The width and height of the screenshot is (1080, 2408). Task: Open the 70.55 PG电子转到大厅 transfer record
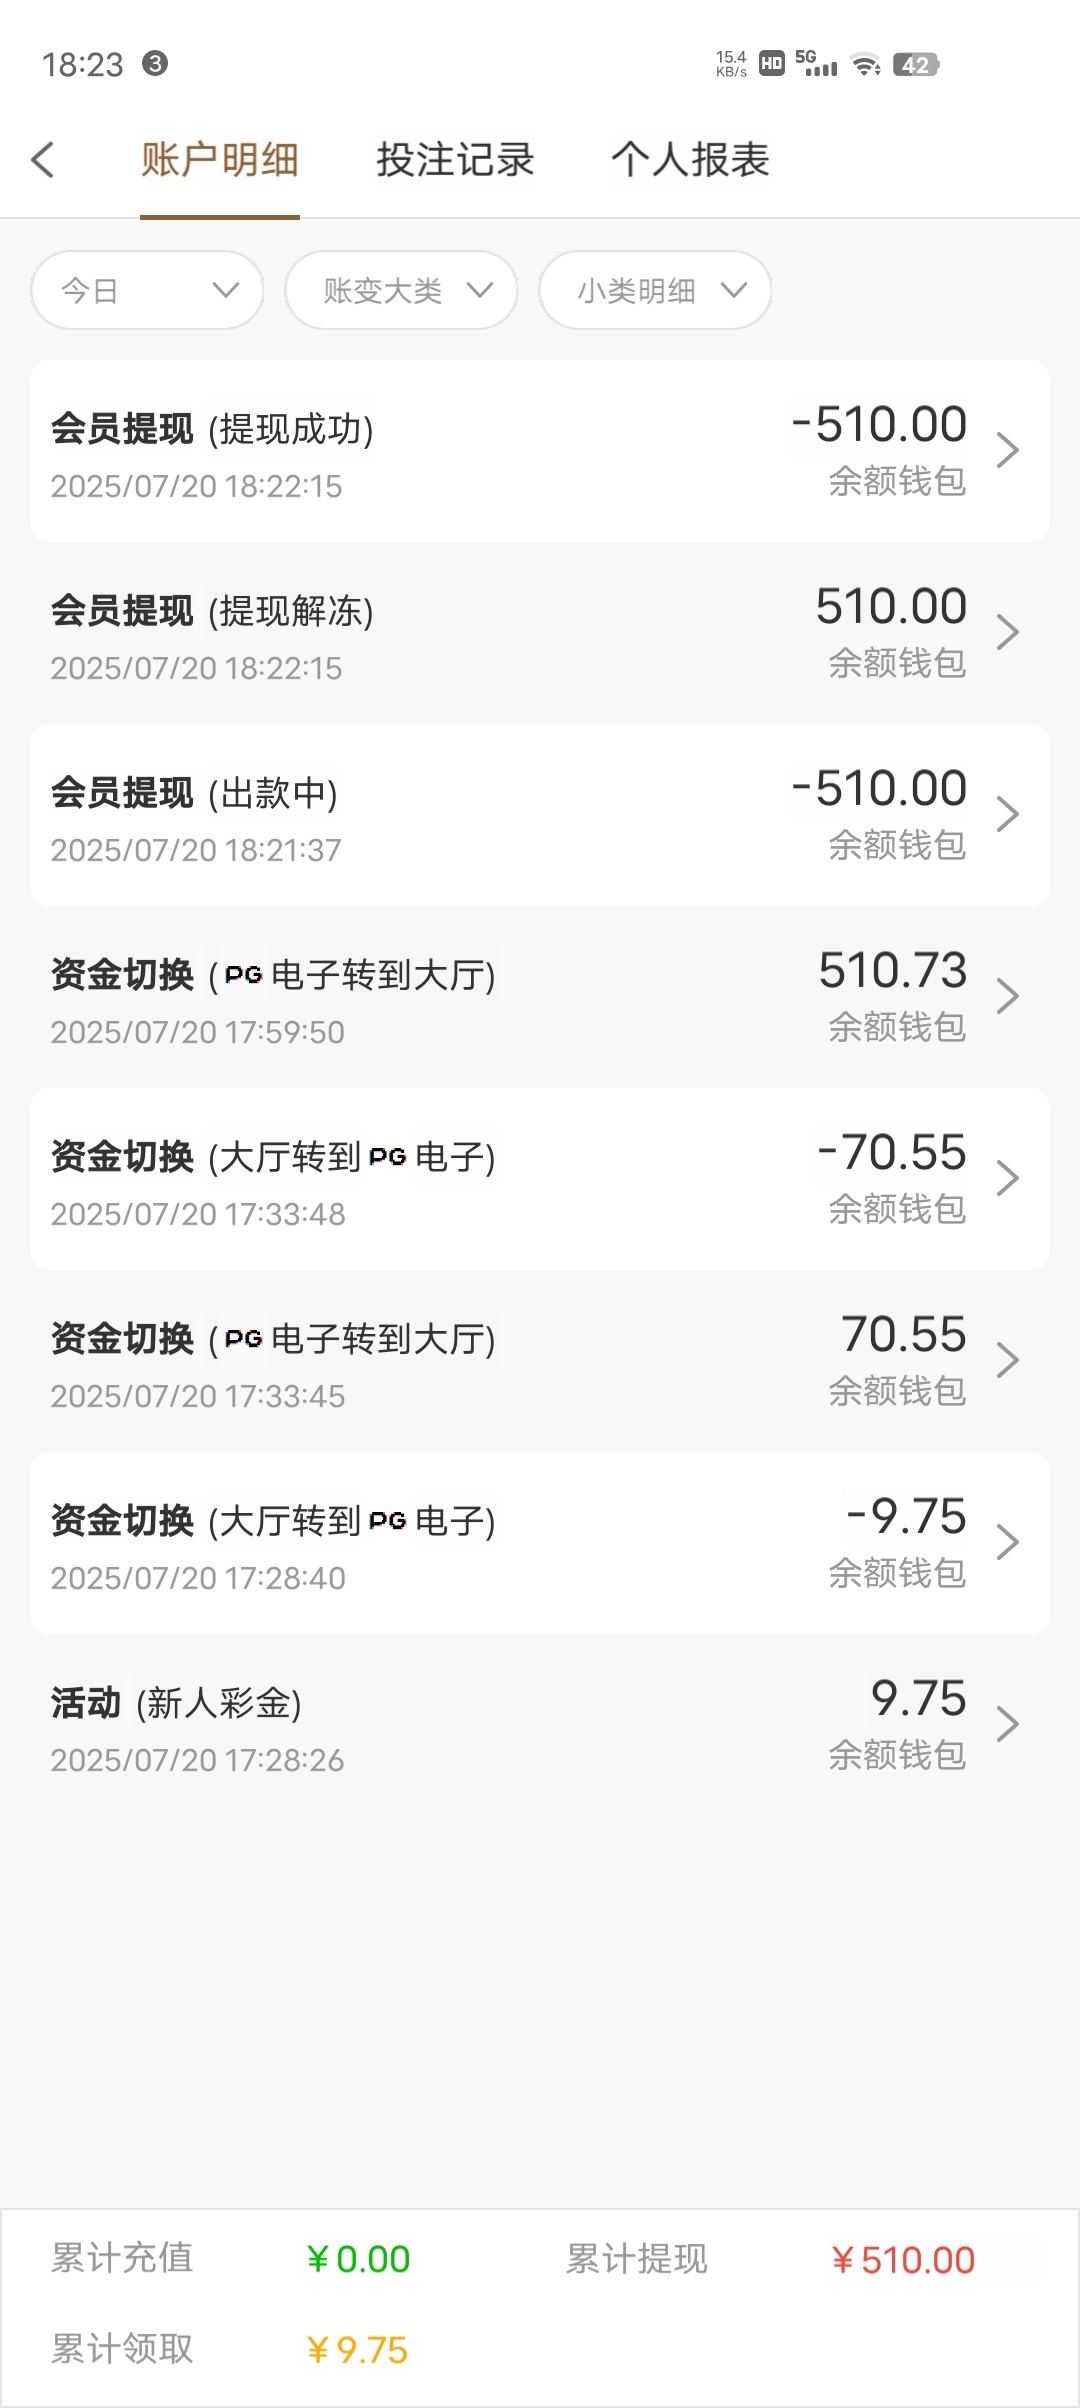(x=540, y=1361)
